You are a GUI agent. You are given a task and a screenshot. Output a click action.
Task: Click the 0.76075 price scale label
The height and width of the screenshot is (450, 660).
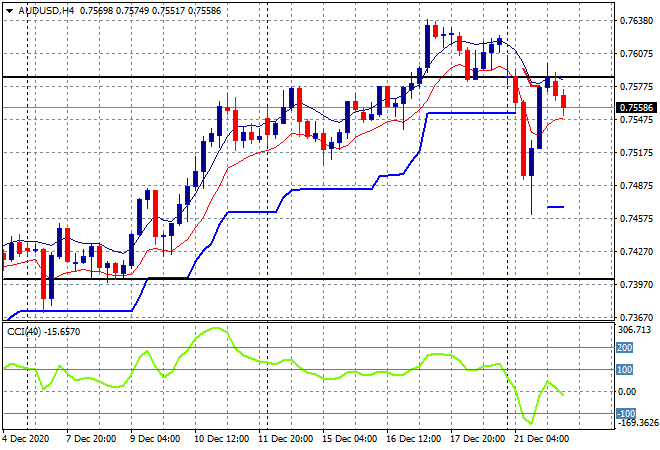(636, 53)
